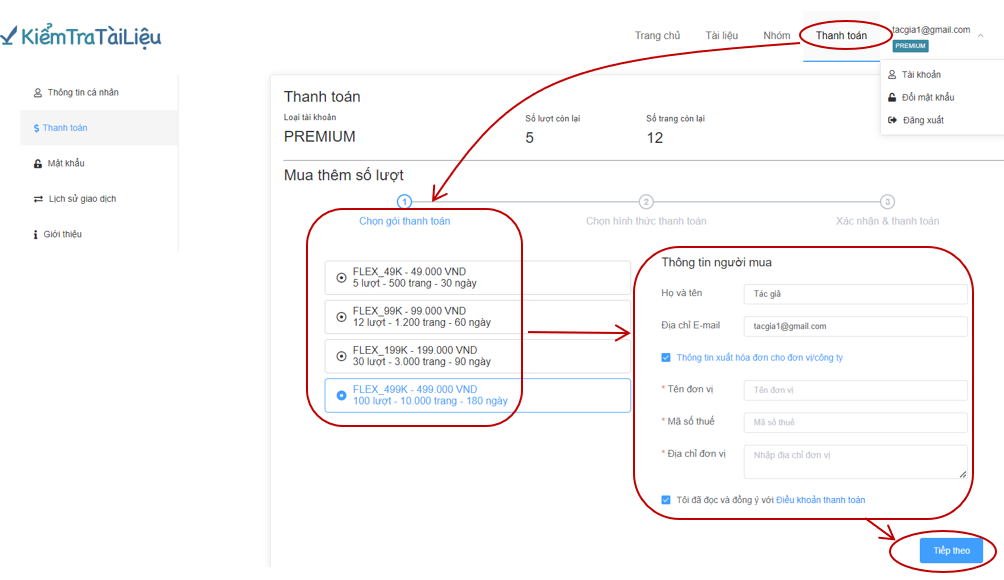The height and width of the screenshot is (580, 1004).
Task: Click the Mã số thuế input field
Action: pyautogui.click(x=855, y=423)
